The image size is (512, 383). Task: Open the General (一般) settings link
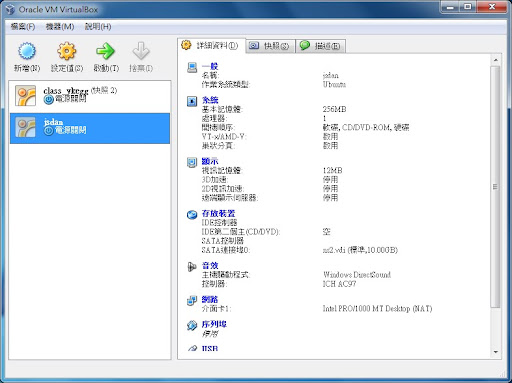click(x=210, y=66)
